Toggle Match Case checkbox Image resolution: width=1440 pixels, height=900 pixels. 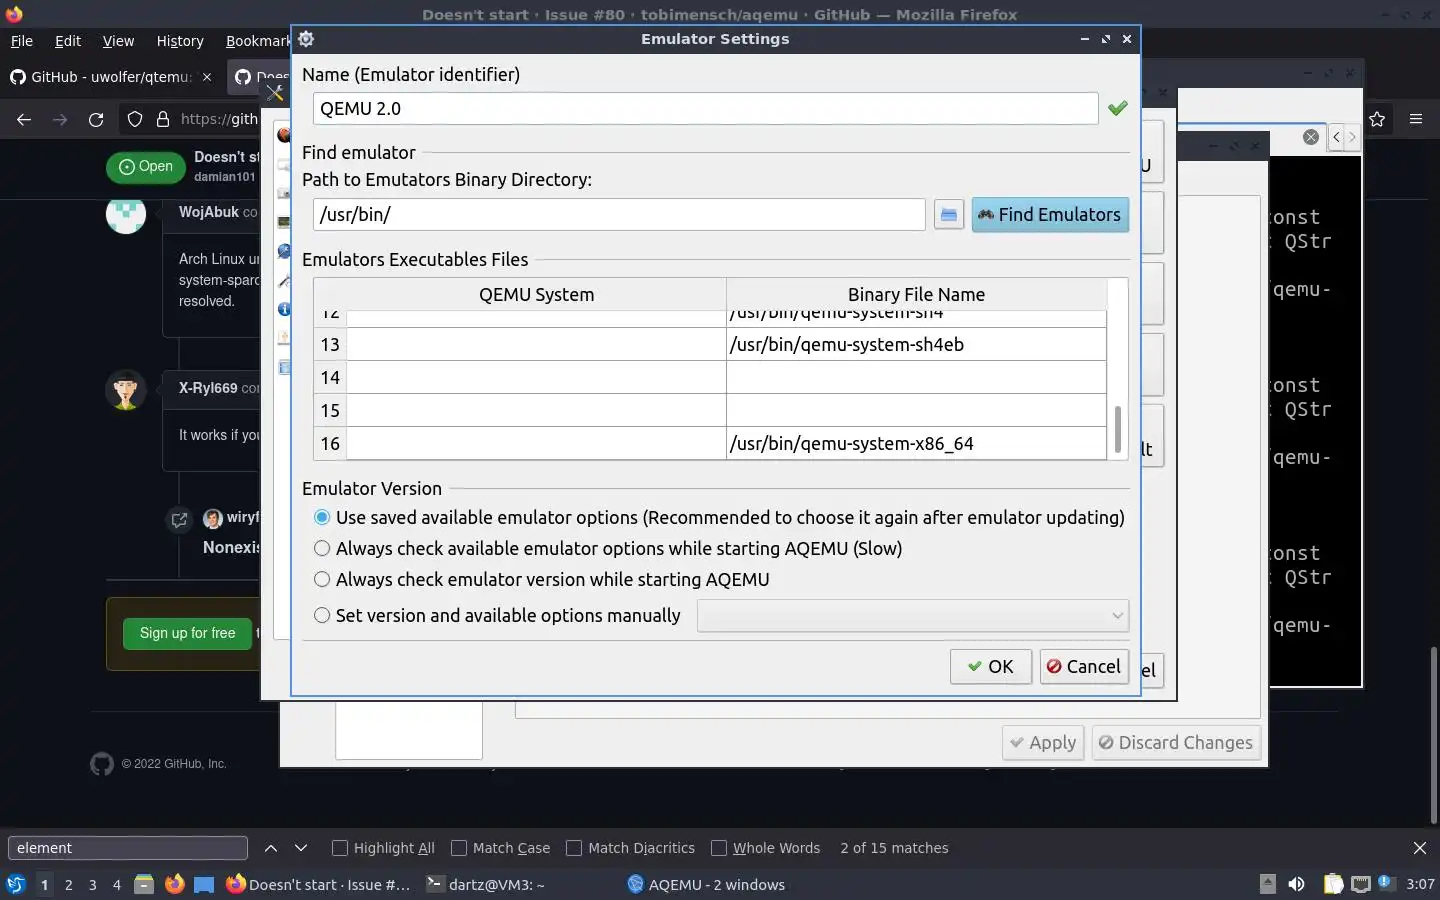point(459,848)
